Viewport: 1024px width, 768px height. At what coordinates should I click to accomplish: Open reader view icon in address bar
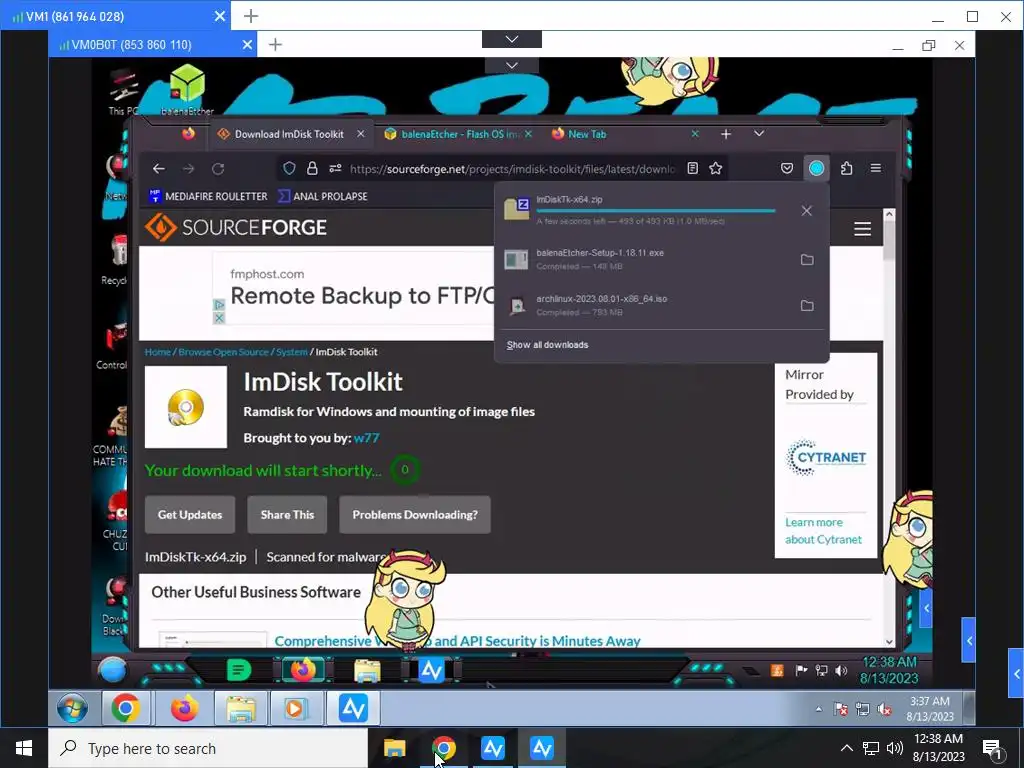coord(693,168)
